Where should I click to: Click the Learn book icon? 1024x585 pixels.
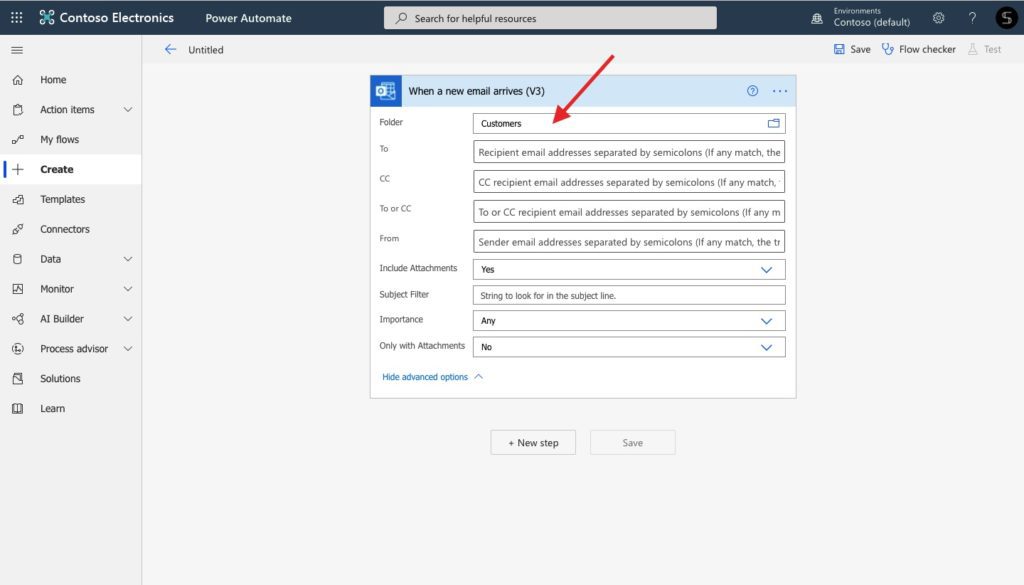[18, 409]
